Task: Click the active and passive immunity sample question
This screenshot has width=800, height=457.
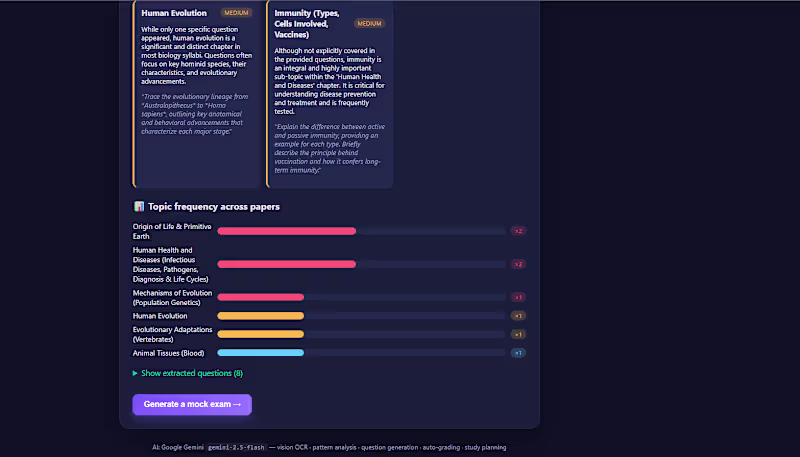Action: pyautogui.click(x=330, y=148)
